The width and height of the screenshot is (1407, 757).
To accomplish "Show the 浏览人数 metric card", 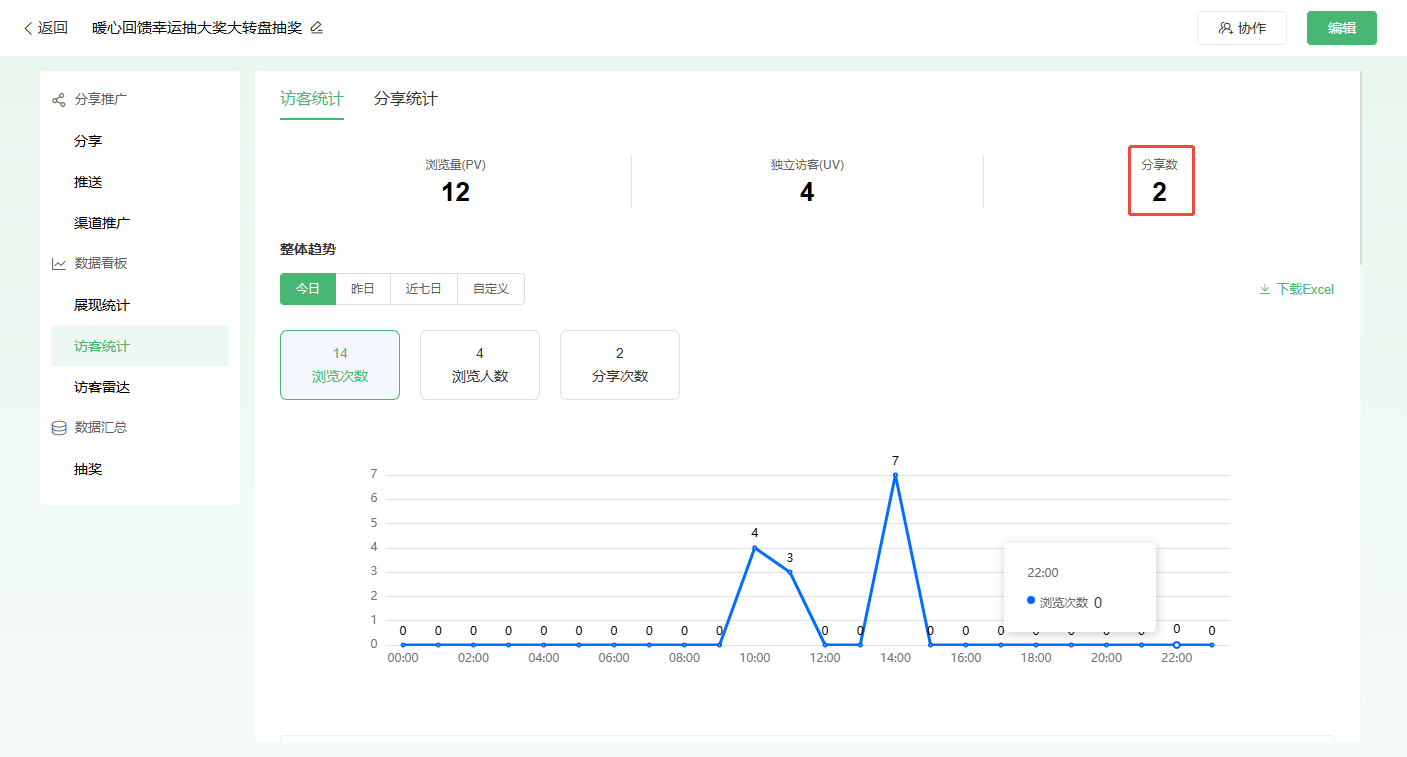I will [480, 365].
